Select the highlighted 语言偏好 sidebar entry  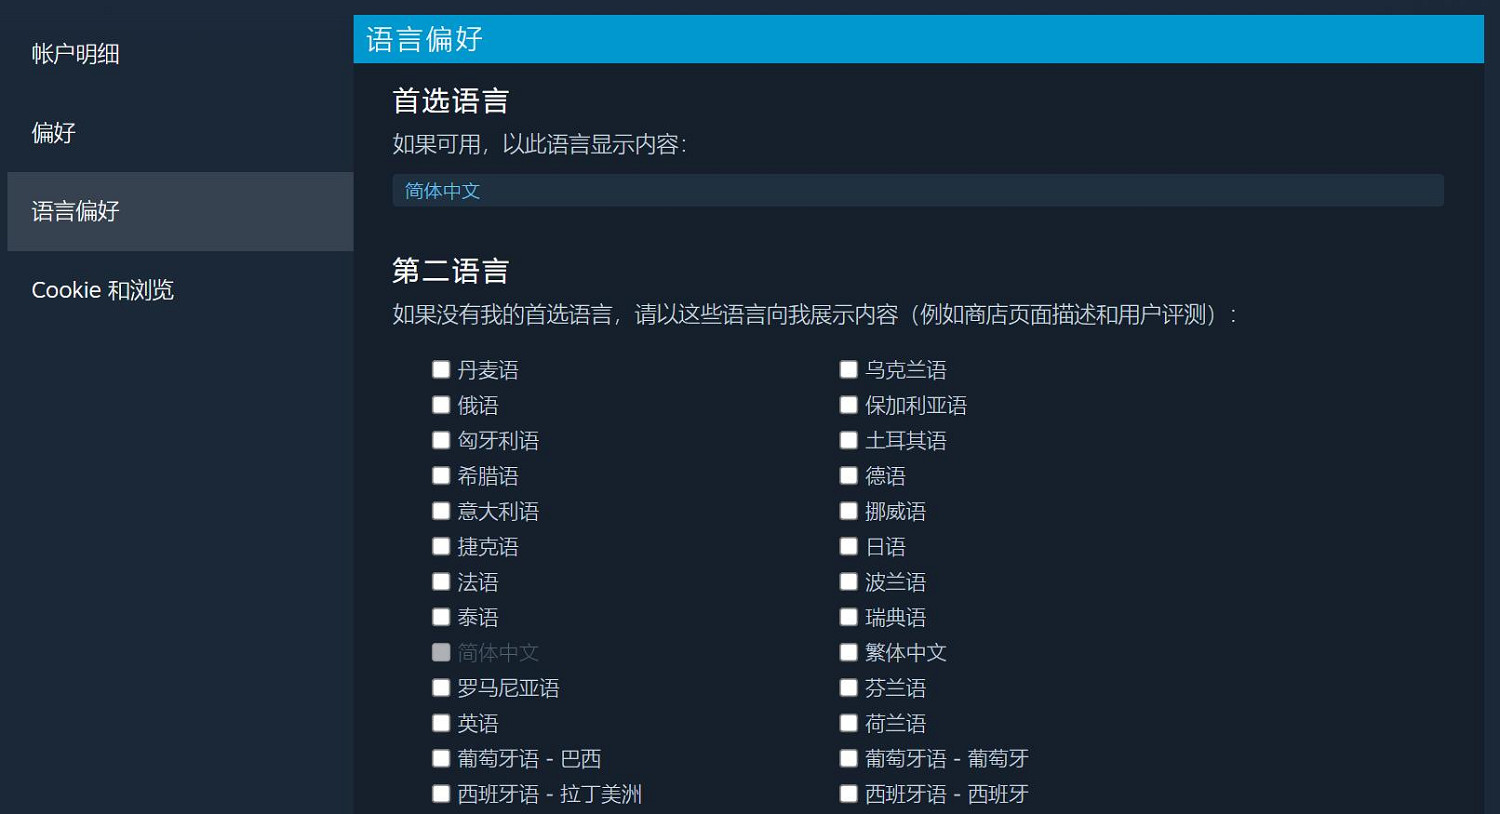pos(75,211)
